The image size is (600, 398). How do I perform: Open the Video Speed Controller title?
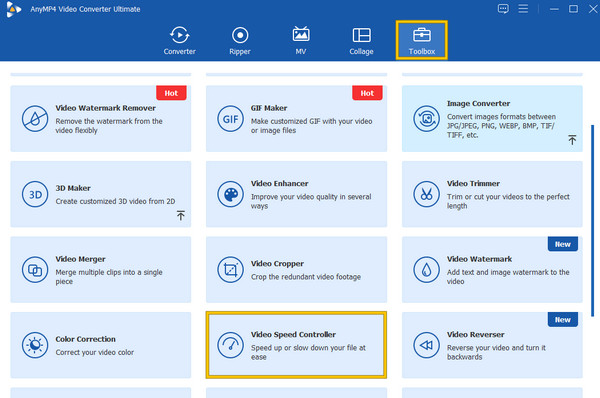(293, 334)
